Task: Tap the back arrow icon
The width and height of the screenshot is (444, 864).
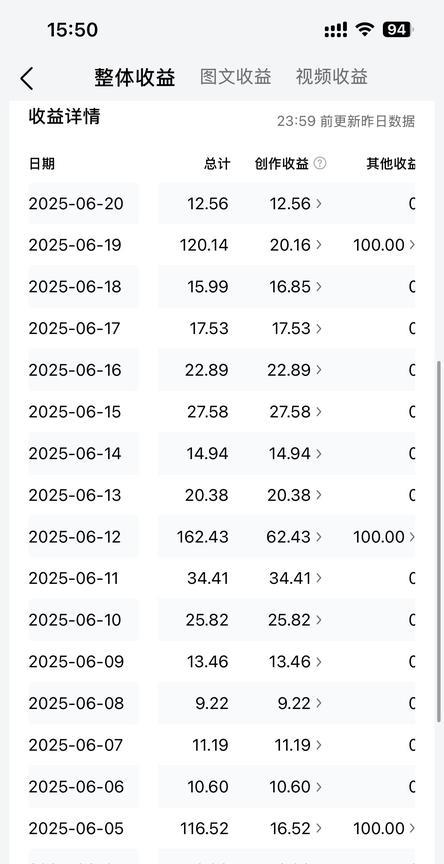Action: tap(27, 78)
